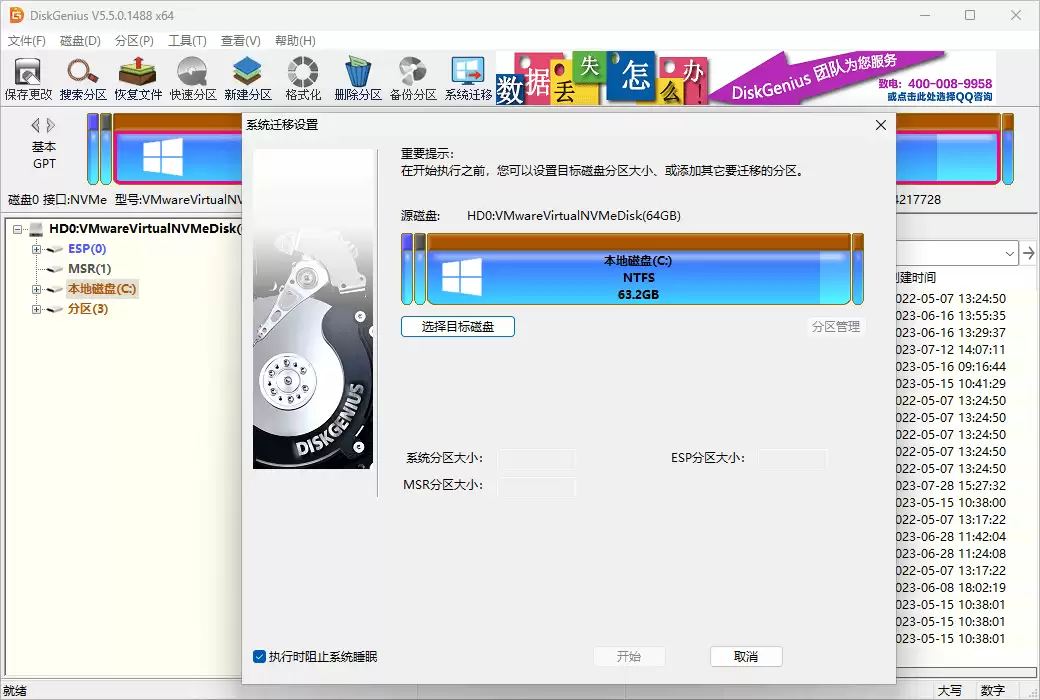
Task: Click the New Partition (新建分区) icon
Action: click(247, 78)
